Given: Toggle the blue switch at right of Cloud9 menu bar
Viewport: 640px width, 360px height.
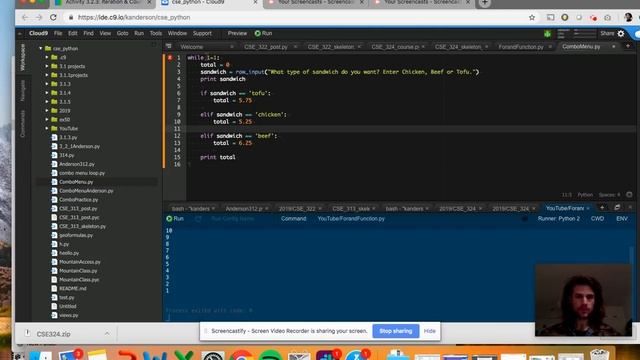Looking at the screenshot, I should click(637, 34).
